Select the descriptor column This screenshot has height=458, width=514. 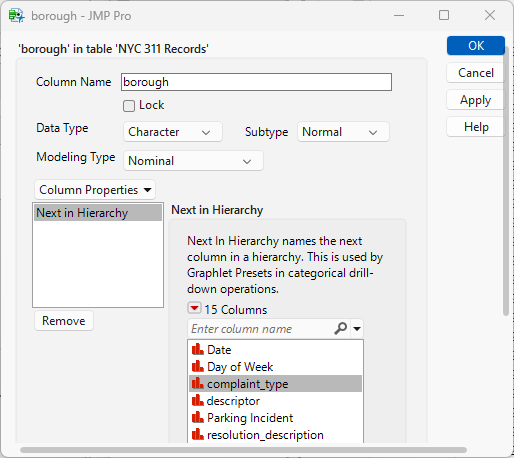pyautogui.click(x=275, y=401)
